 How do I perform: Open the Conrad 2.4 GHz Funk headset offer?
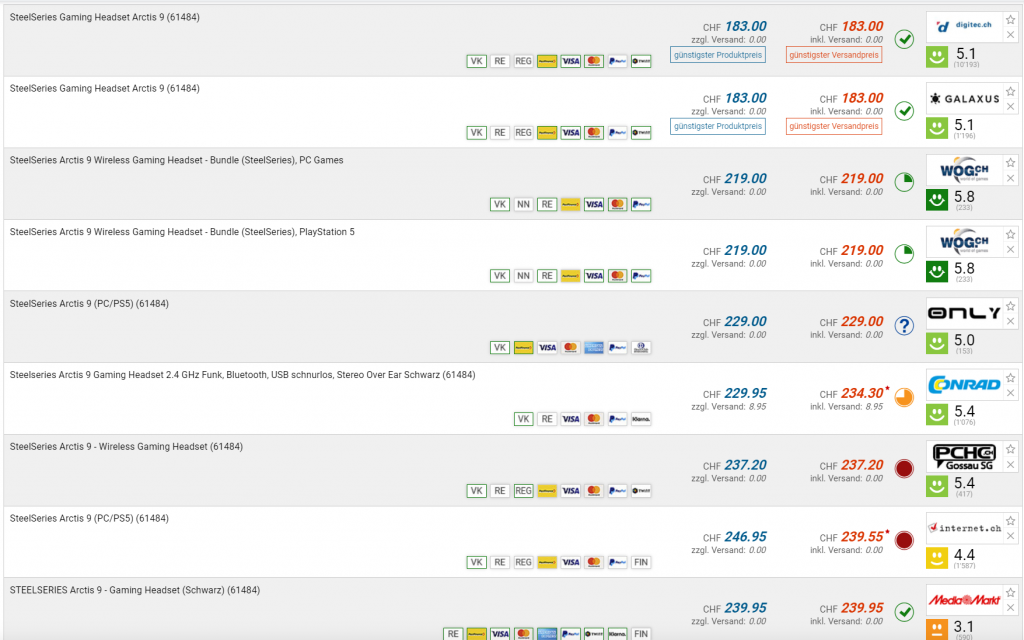[x=242, y=375]
